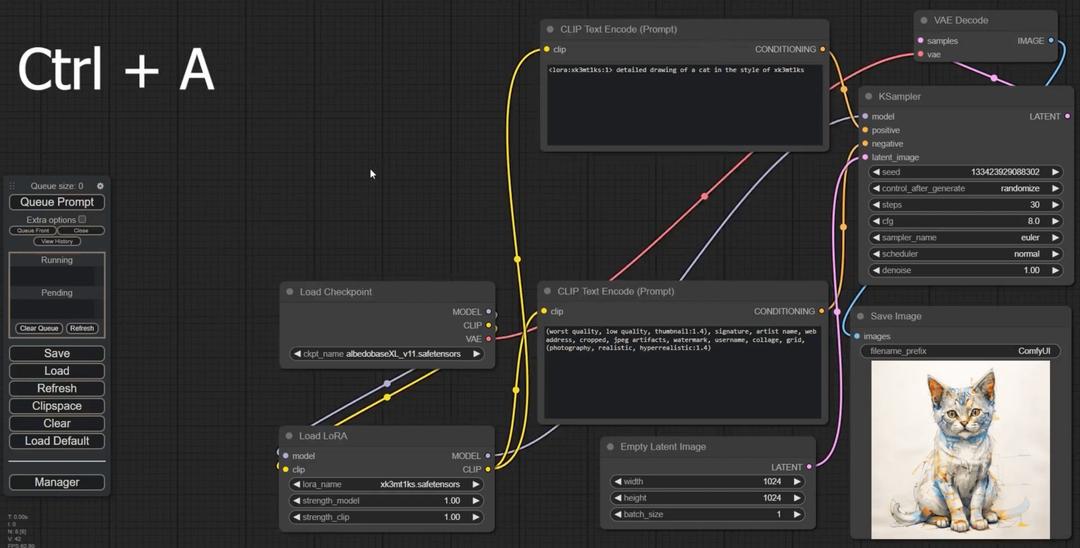Open View History

[57, 242]
